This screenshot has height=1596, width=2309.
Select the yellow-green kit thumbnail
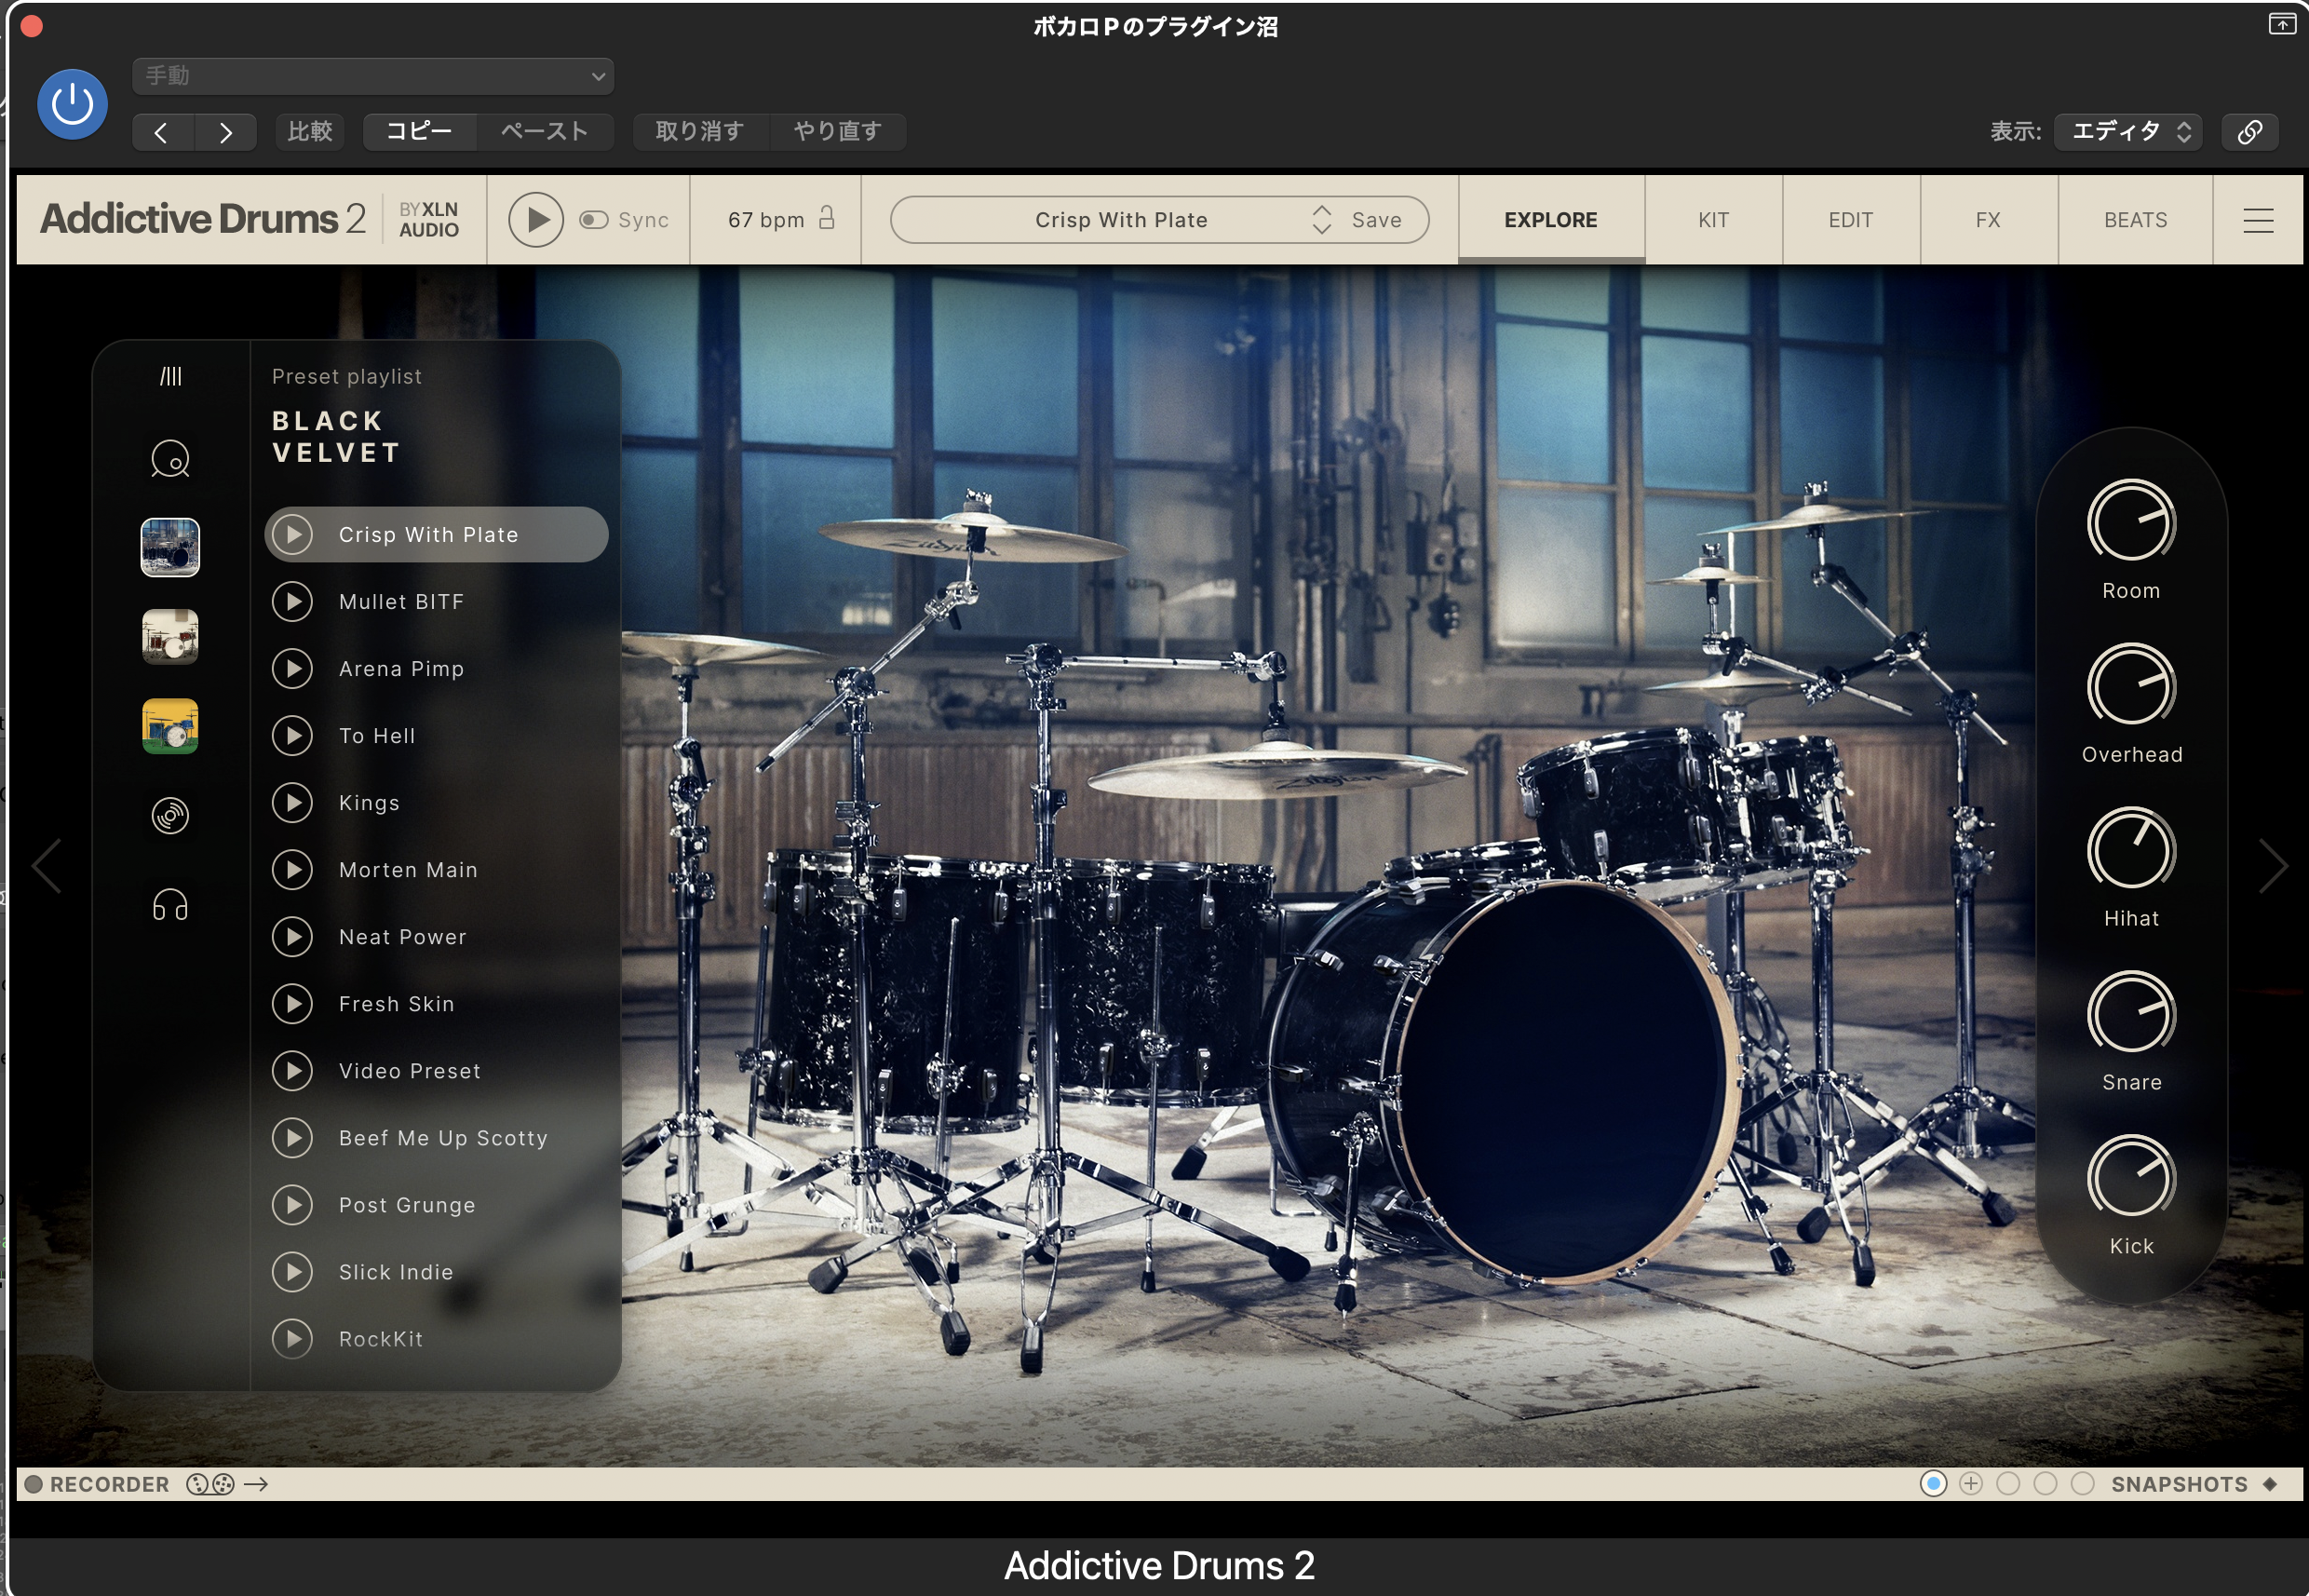170,726
